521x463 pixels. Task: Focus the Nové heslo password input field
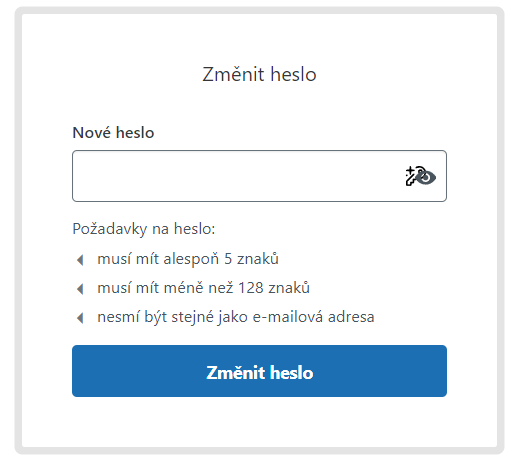coord(259,176)
